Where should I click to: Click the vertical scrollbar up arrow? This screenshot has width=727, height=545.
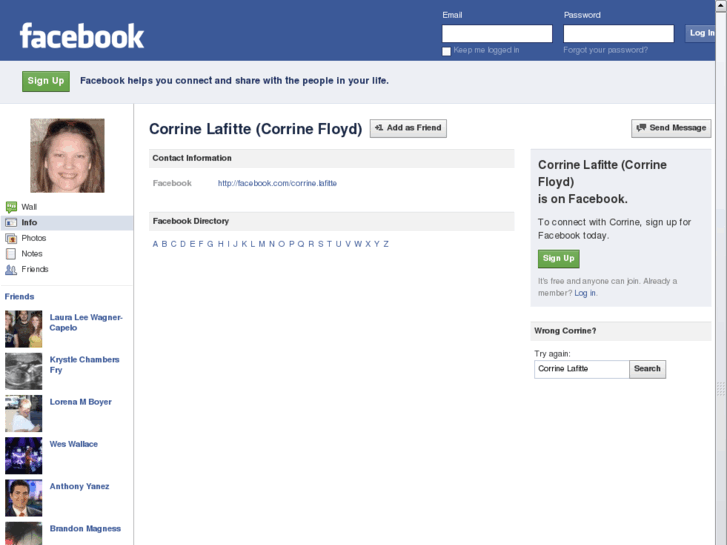[721, 5]
